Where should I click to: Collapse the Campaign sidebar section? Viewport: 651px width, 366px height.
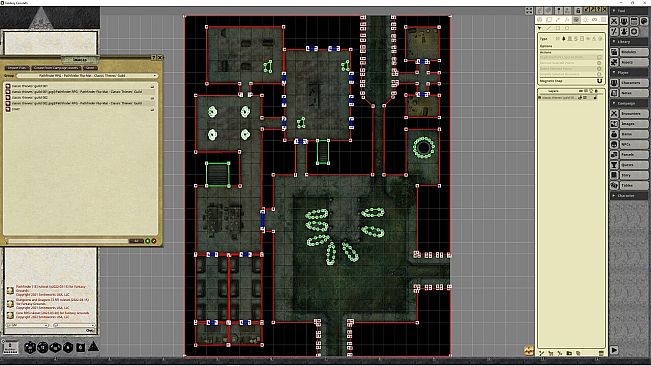tap(629, 103)
